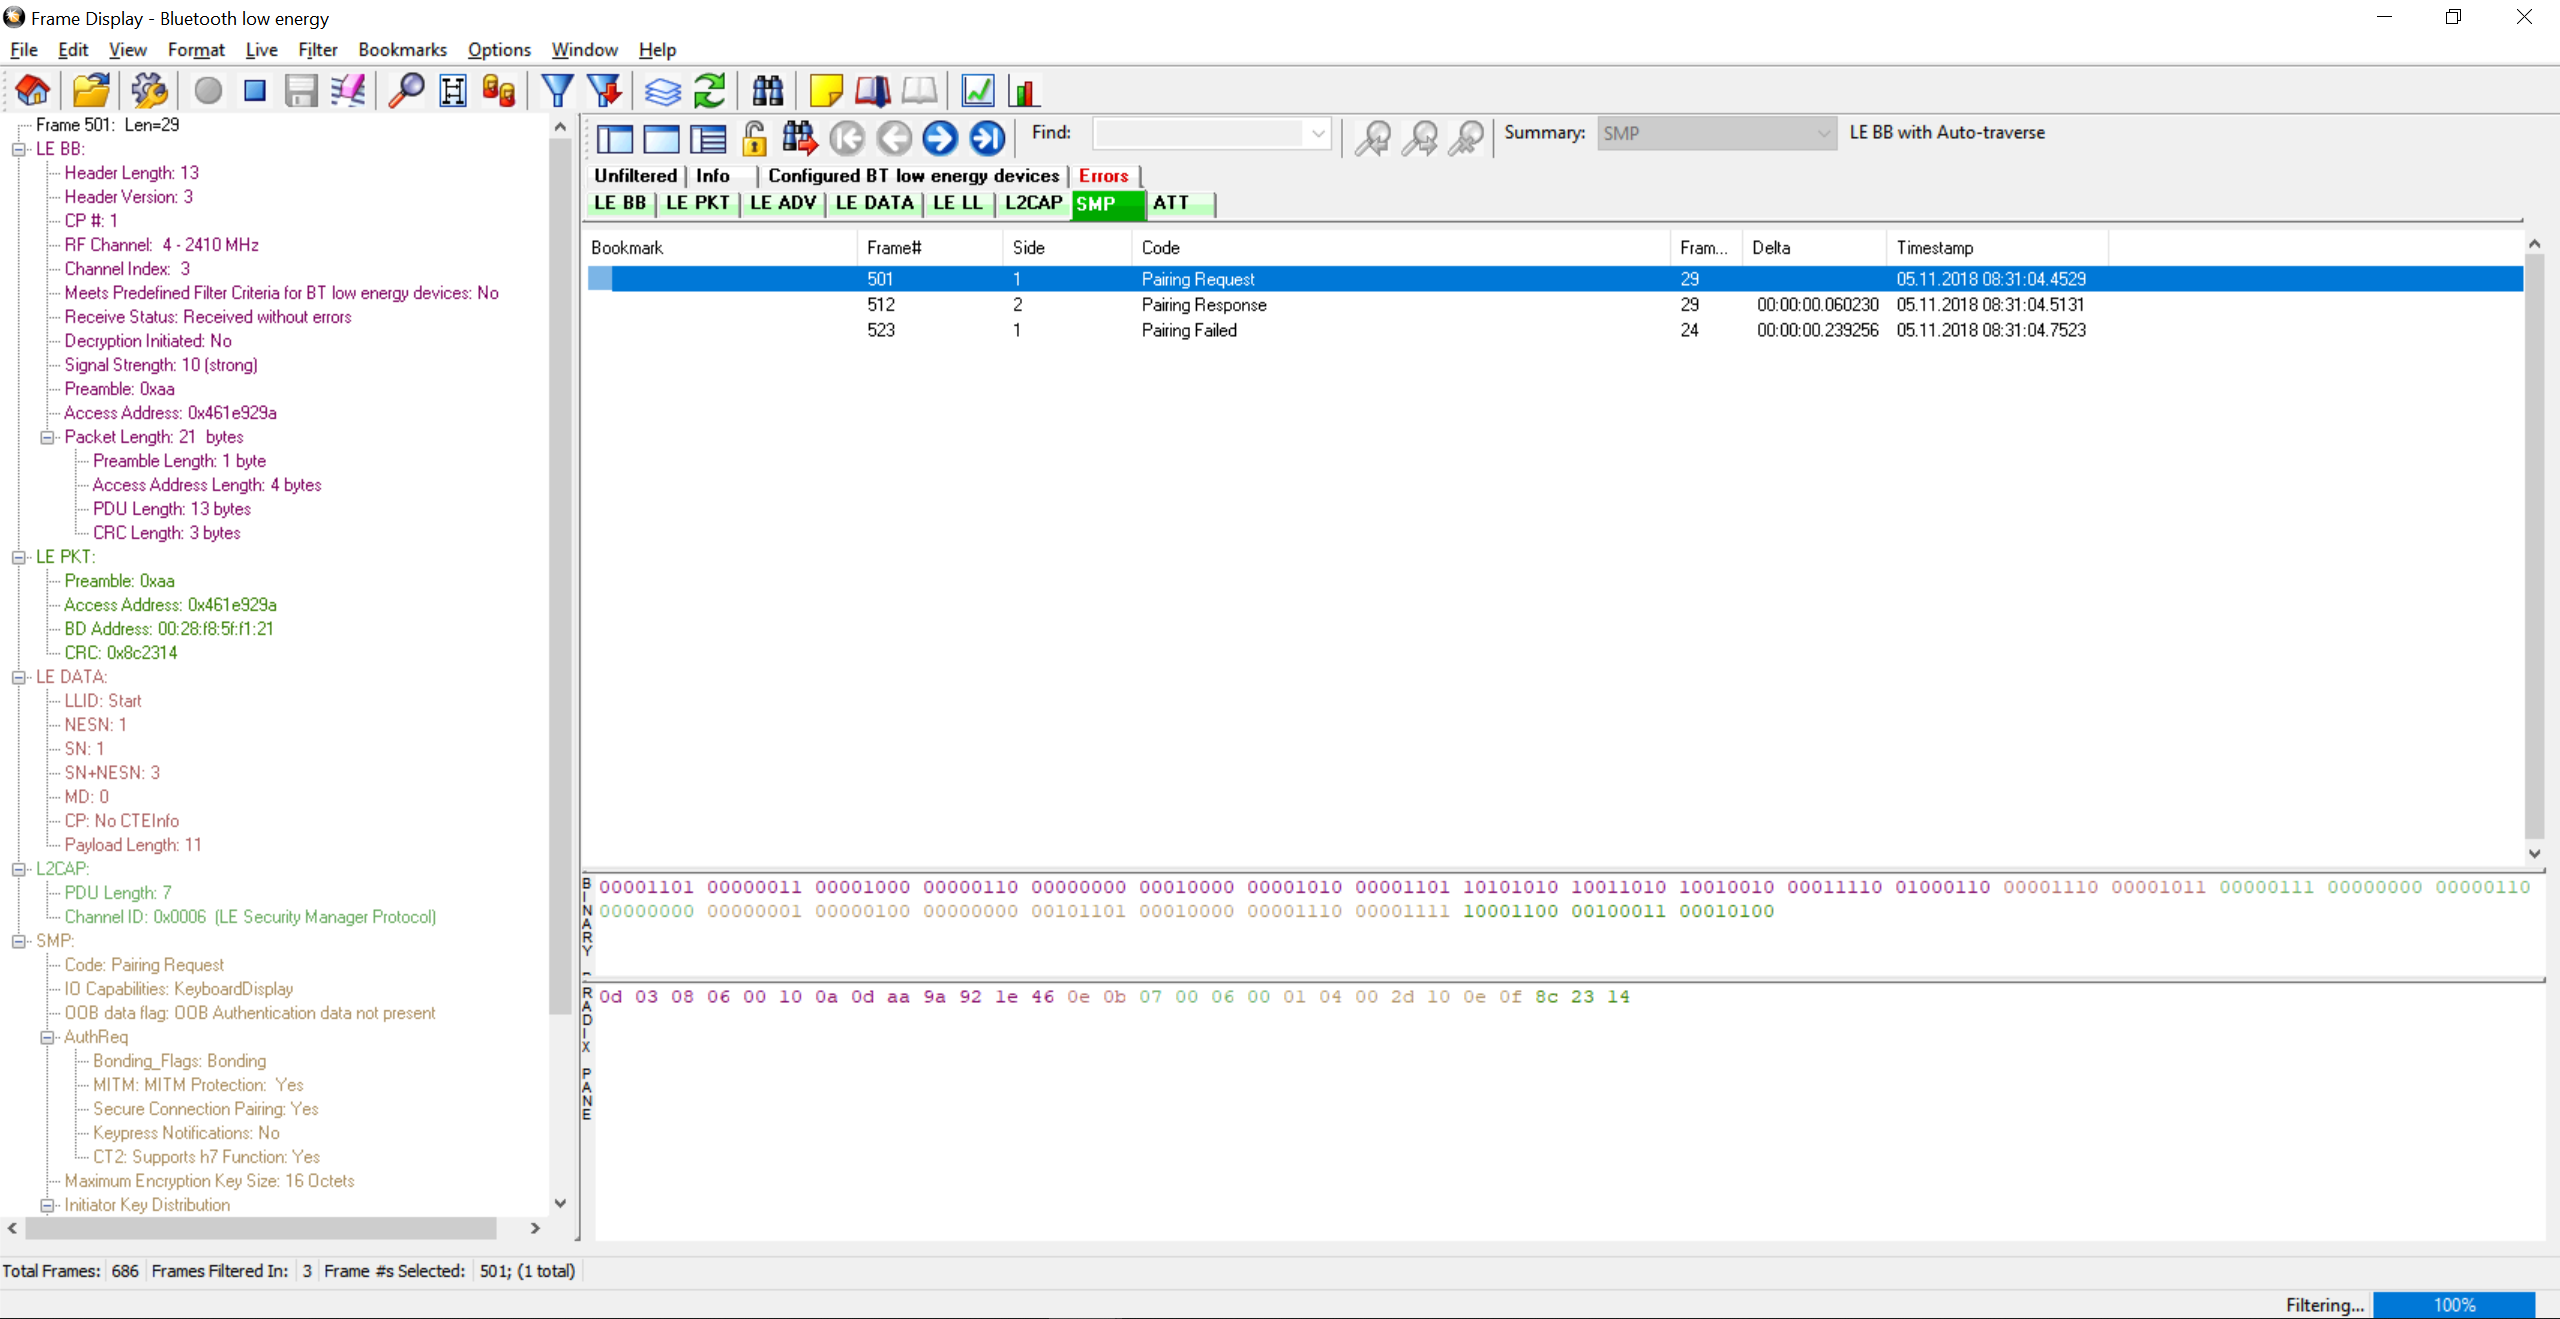
Task: Click the find-previous magnifier icon
Action: (x=1373, y=138)
